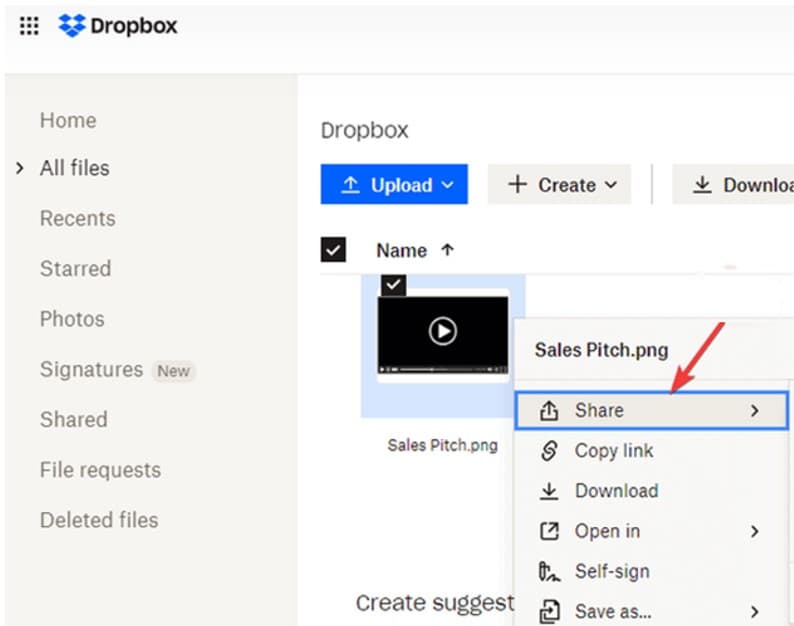Click the Save as file icon
794x626 pixels.
pyautogui.click(x=548, y=611)
